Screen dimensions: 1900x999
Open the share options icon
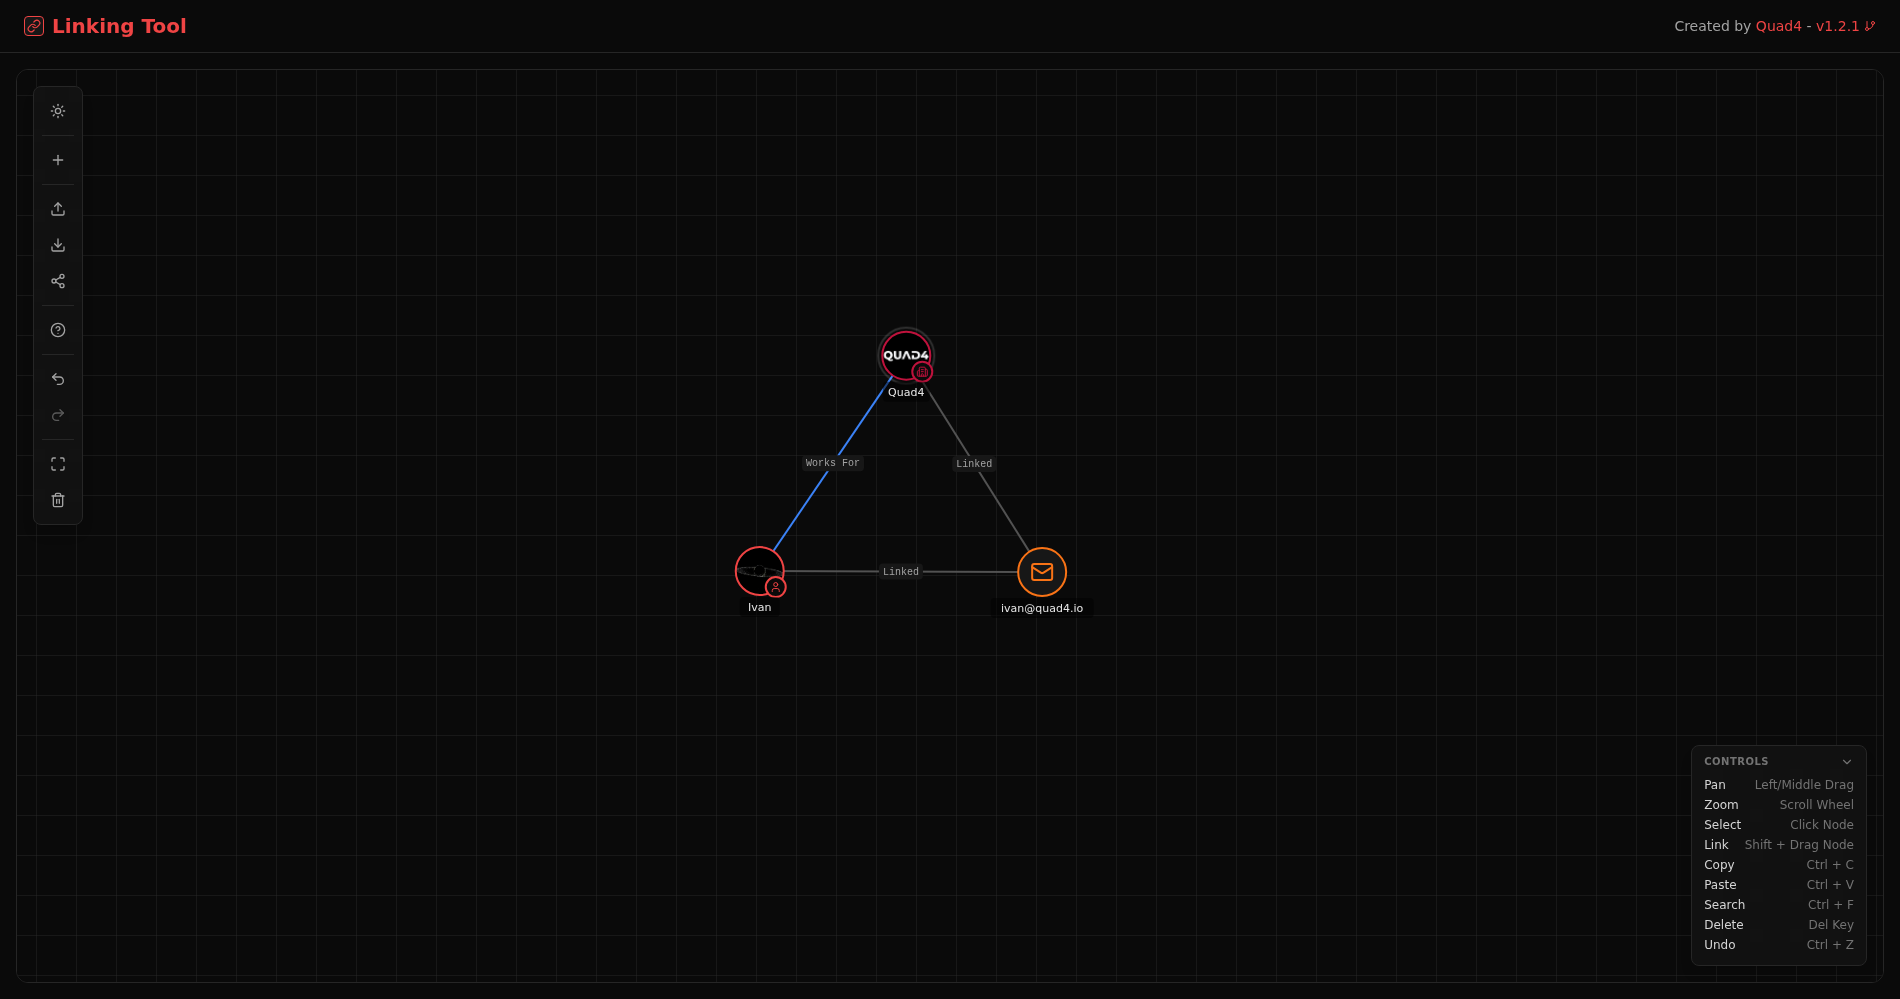57,281
